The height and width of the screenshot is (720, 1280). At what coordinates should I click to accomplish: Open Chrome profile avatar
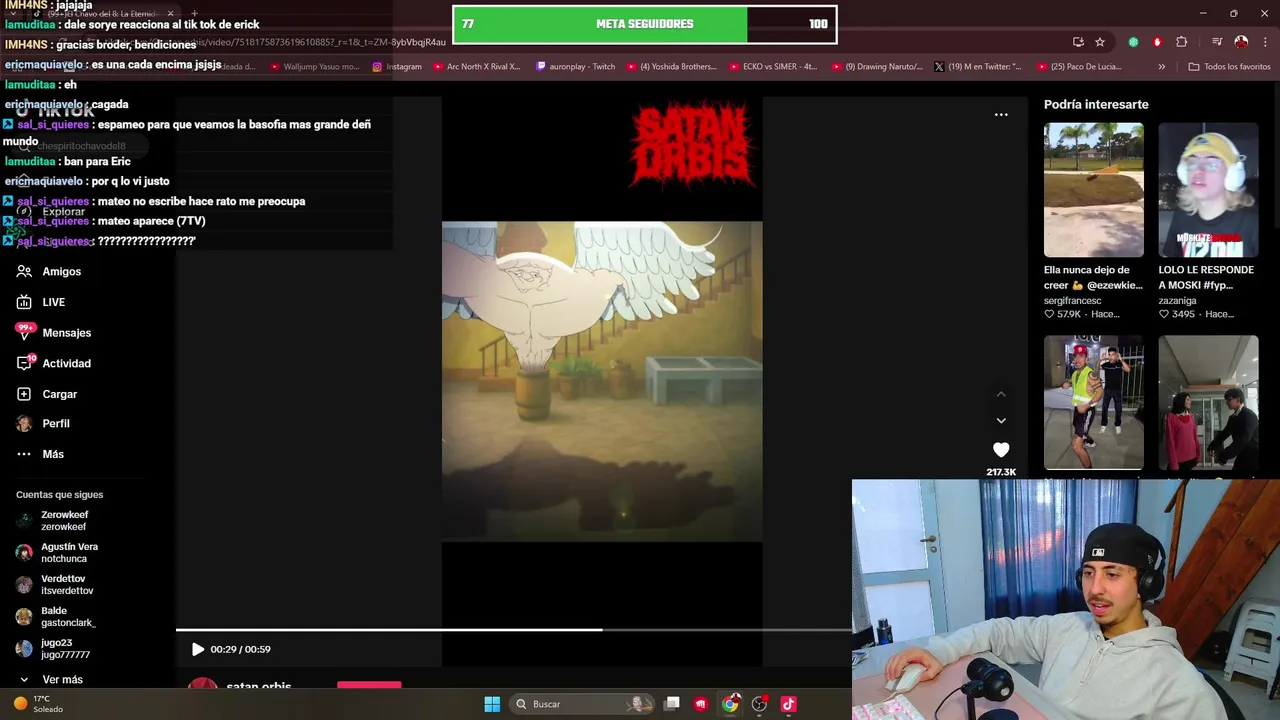point(1241,42)
